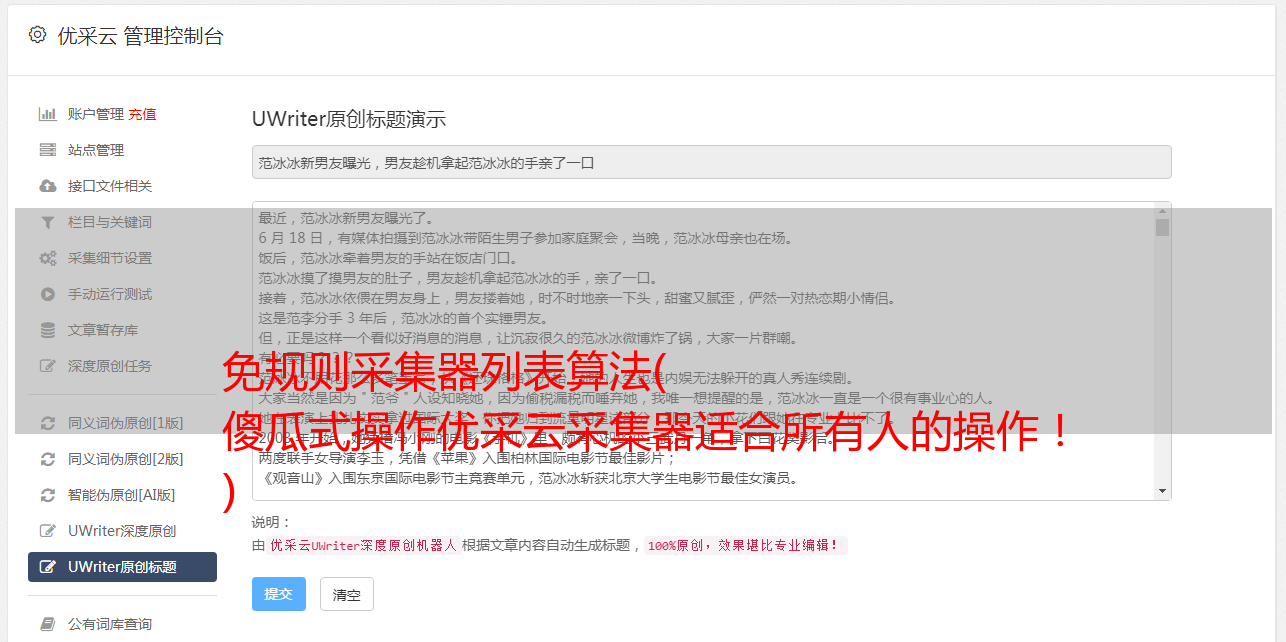Click the play circle icon for 手动运行测试
This screenshot has height=642, width=1286.
pyautogui.click(x=47, y=294)
